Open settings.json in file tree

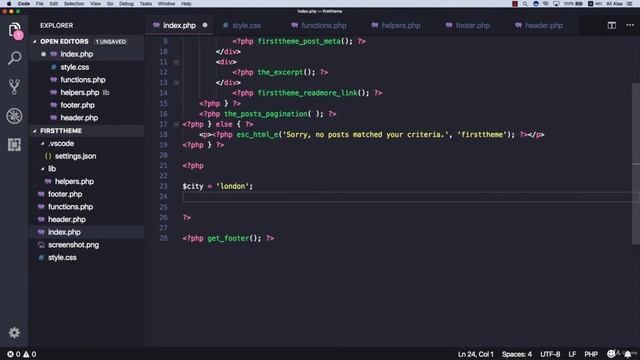point(87,156)
